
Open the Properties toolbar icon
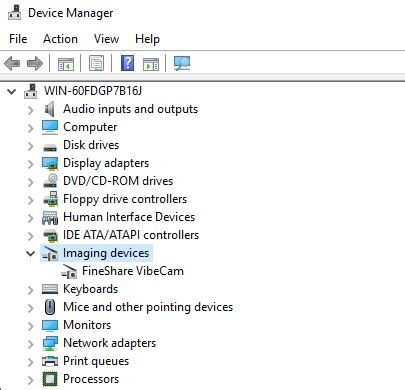click(96, 63)
